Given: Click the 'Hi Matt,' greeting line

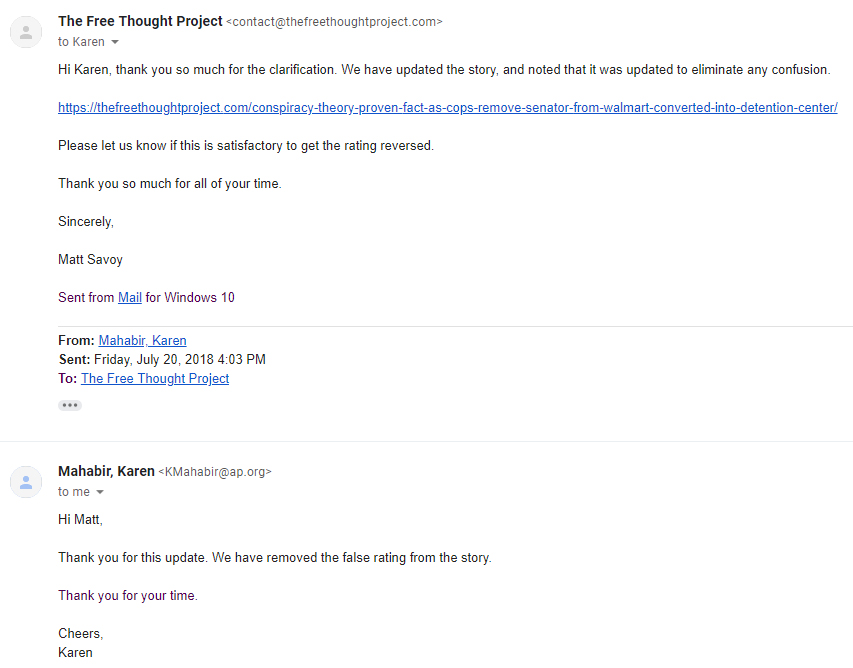Looking at the screenshot, I should [81, 519].
